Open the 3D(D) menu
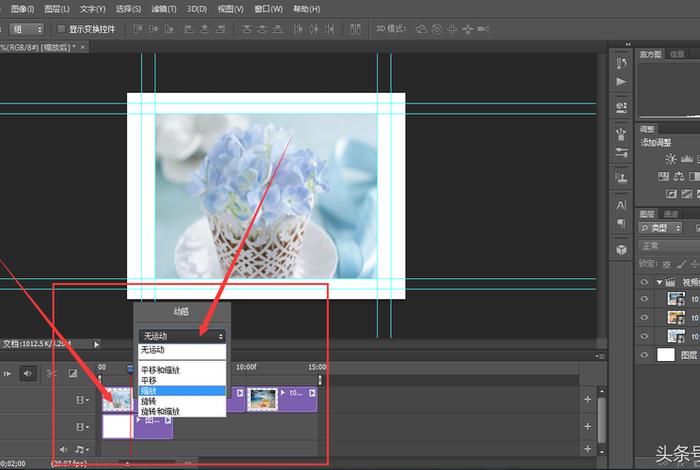 (197, 8)
